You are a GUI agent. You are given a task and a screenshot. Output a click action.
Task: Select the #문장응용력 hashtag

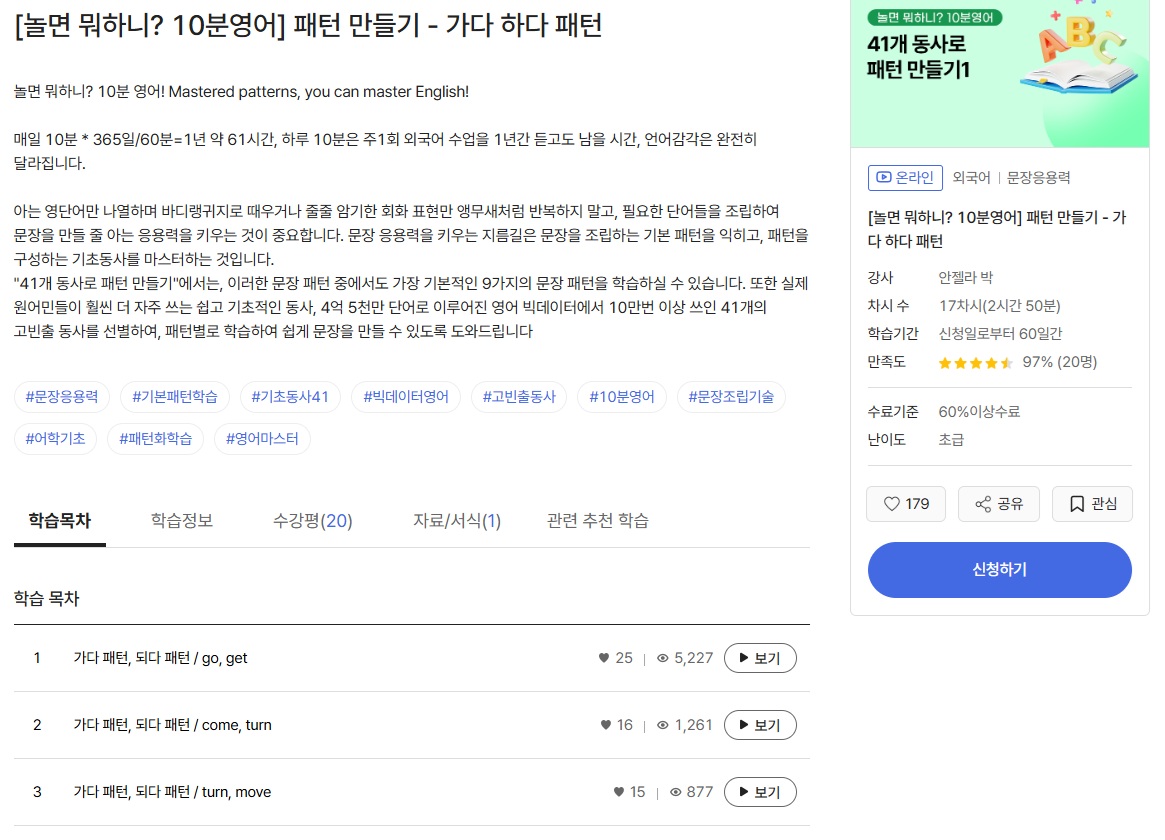tap(62, 397)
